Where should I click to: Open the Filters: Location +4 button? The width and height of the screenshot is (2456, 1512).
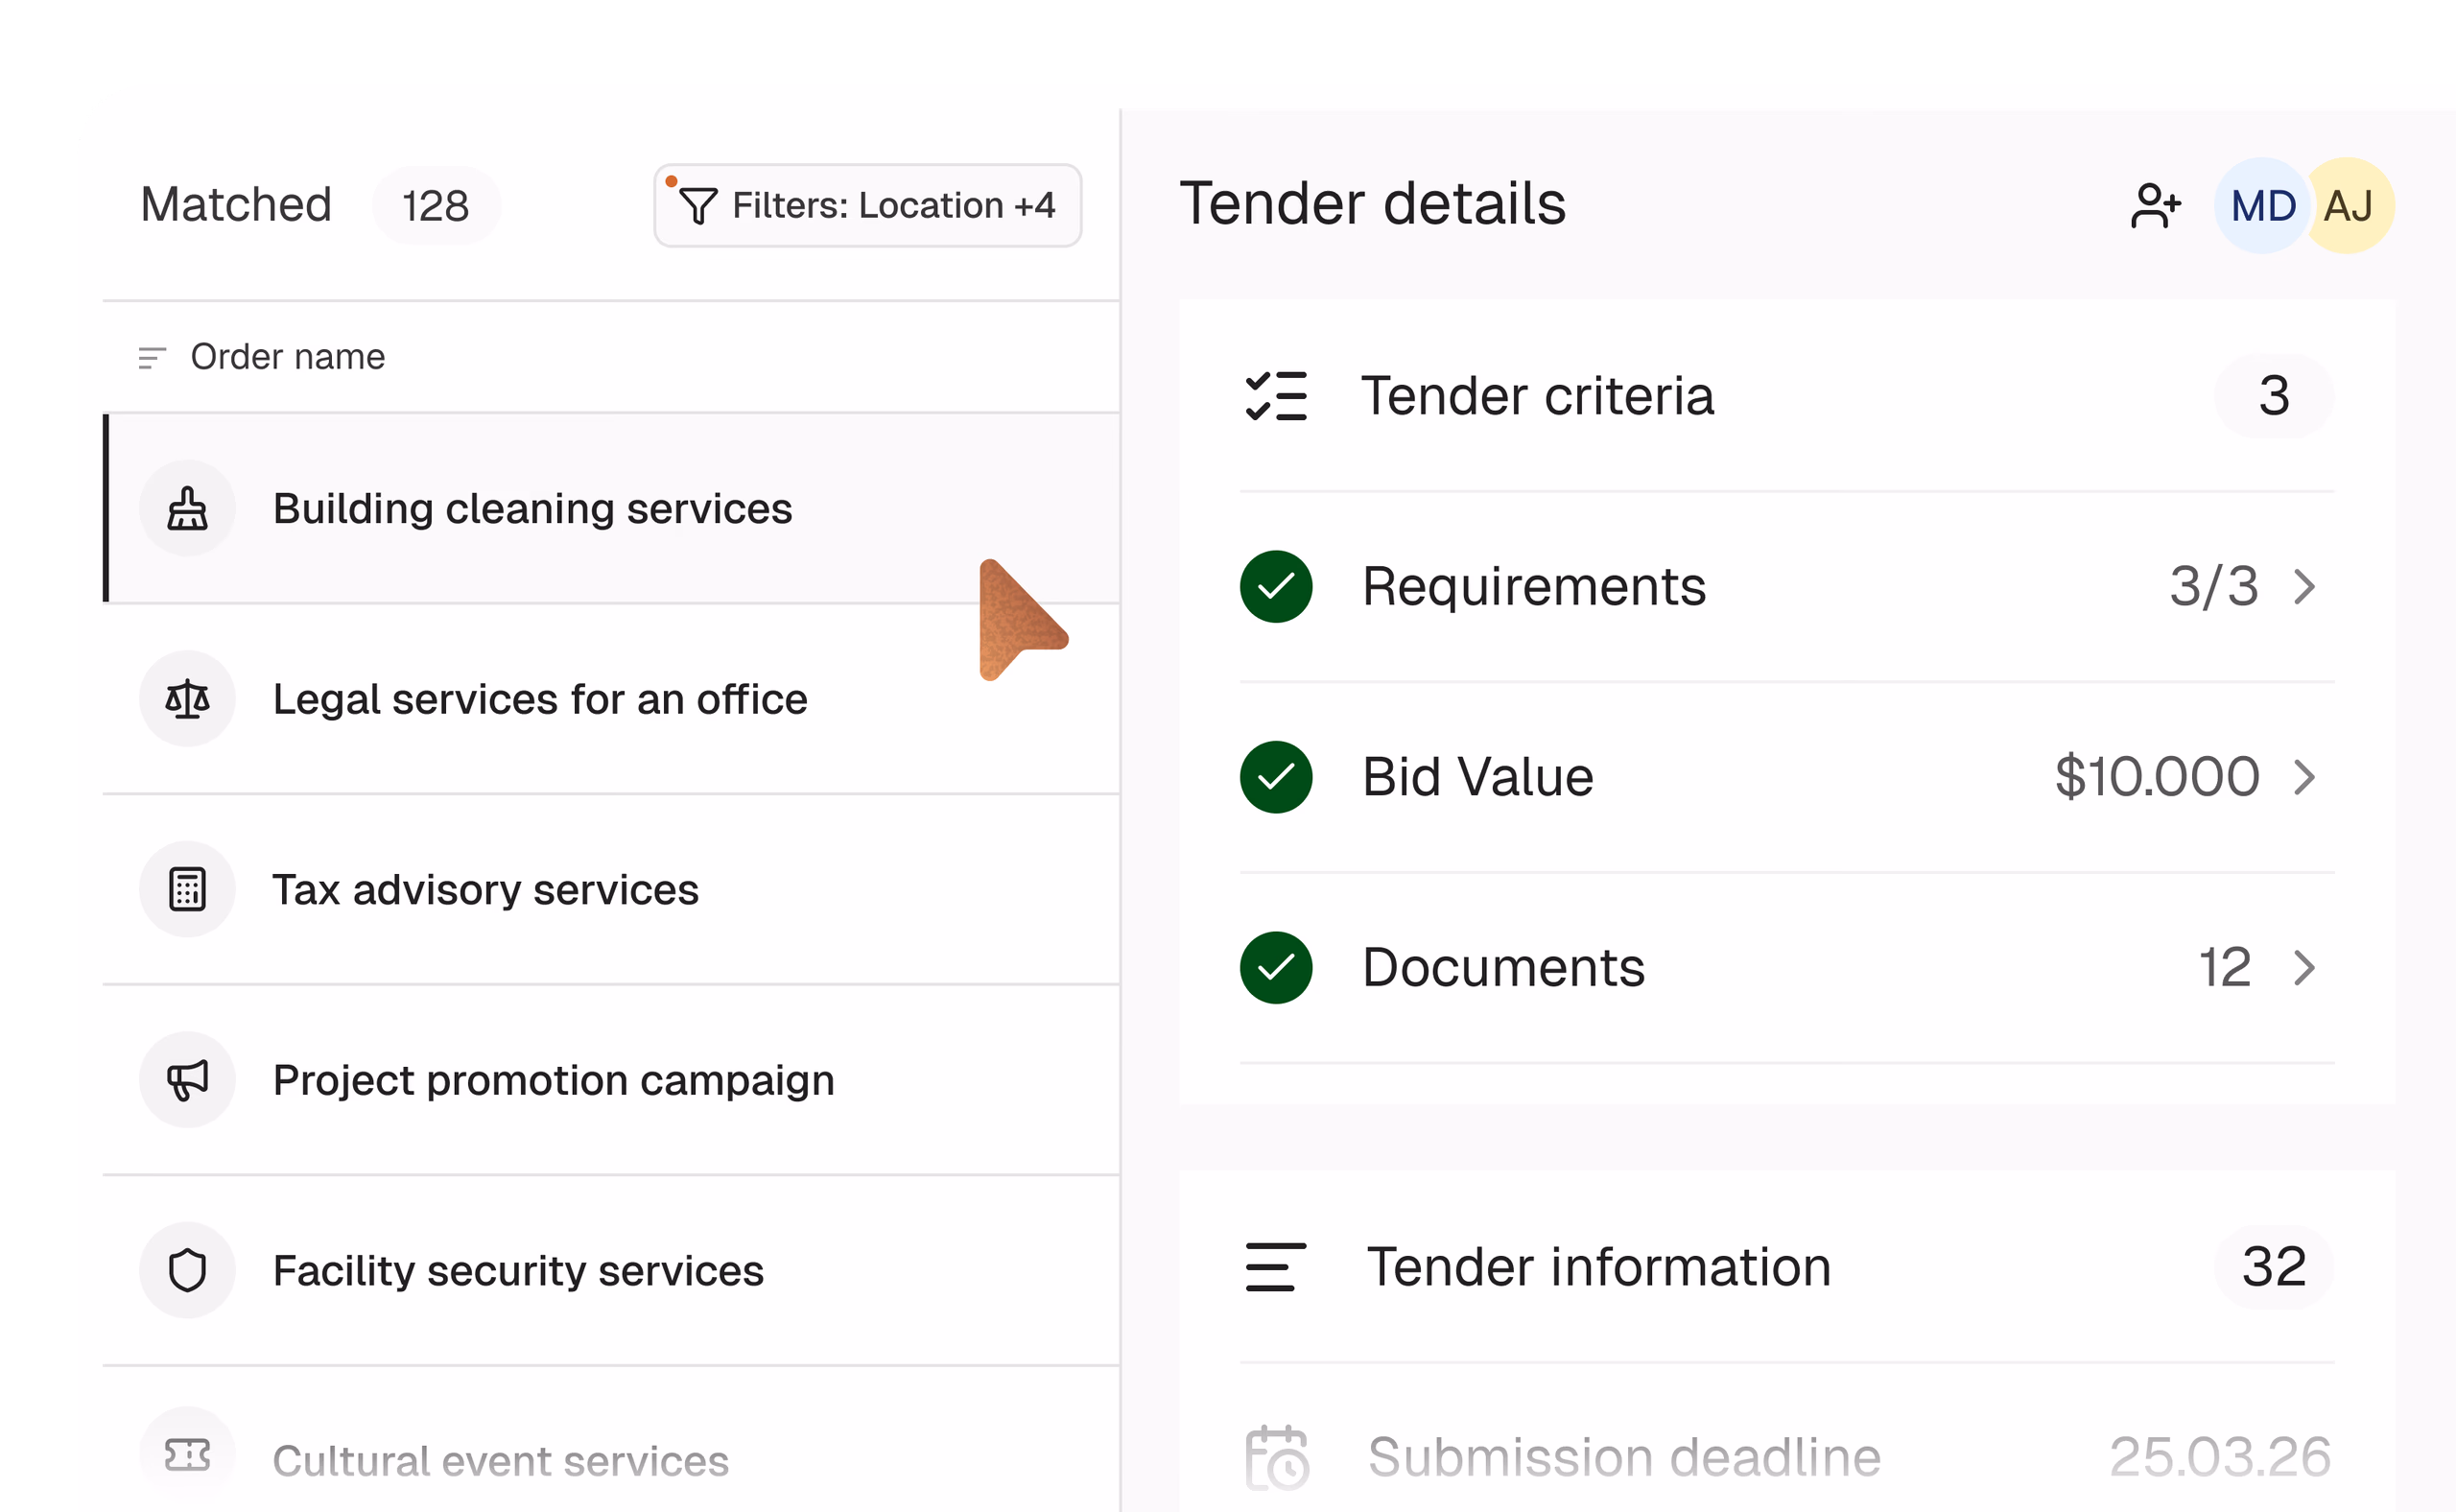click(x=867, y=205)
